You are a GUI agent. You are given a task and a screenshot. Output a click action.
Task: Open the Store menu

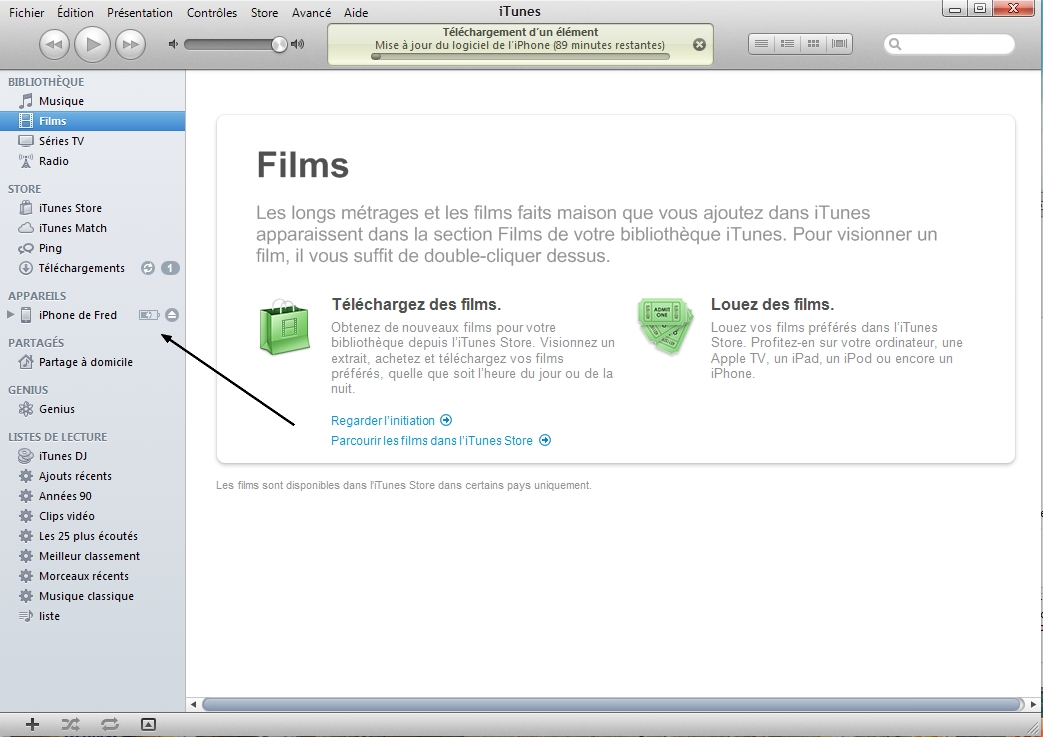pos(264,13)
